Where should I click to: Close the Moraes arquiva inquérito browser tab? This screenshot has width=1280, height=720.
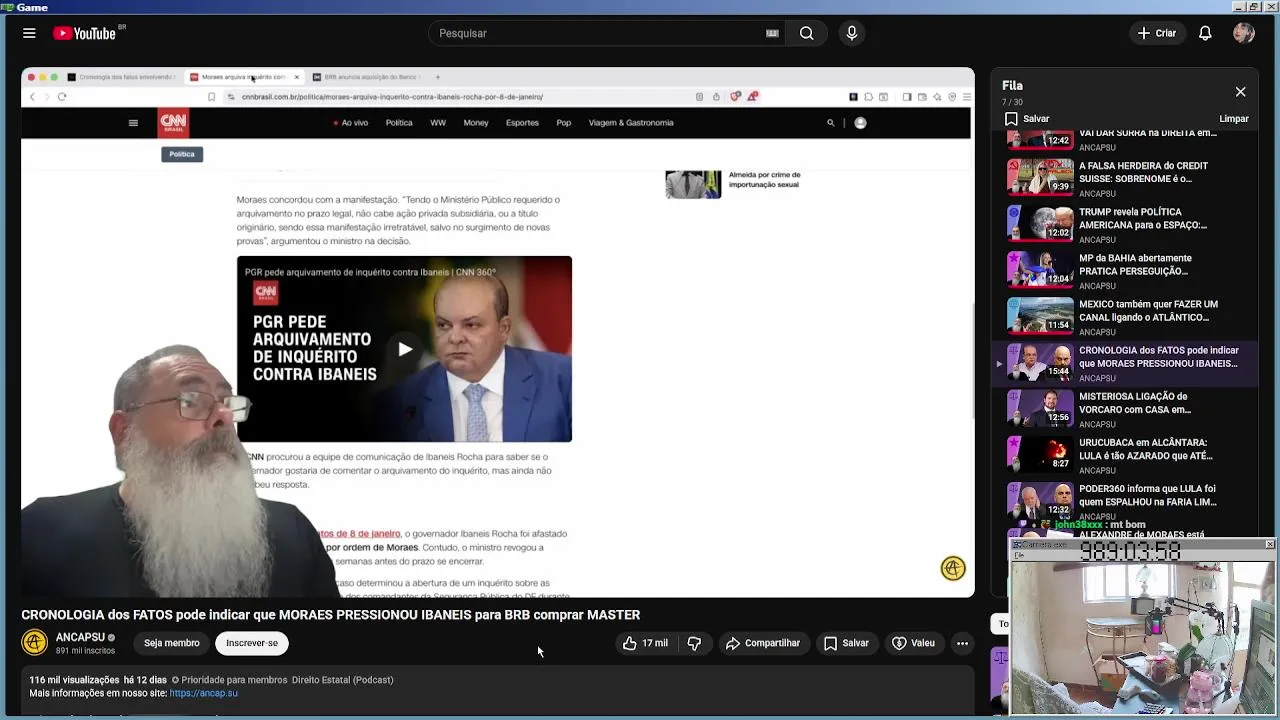[x=296, y=77]
